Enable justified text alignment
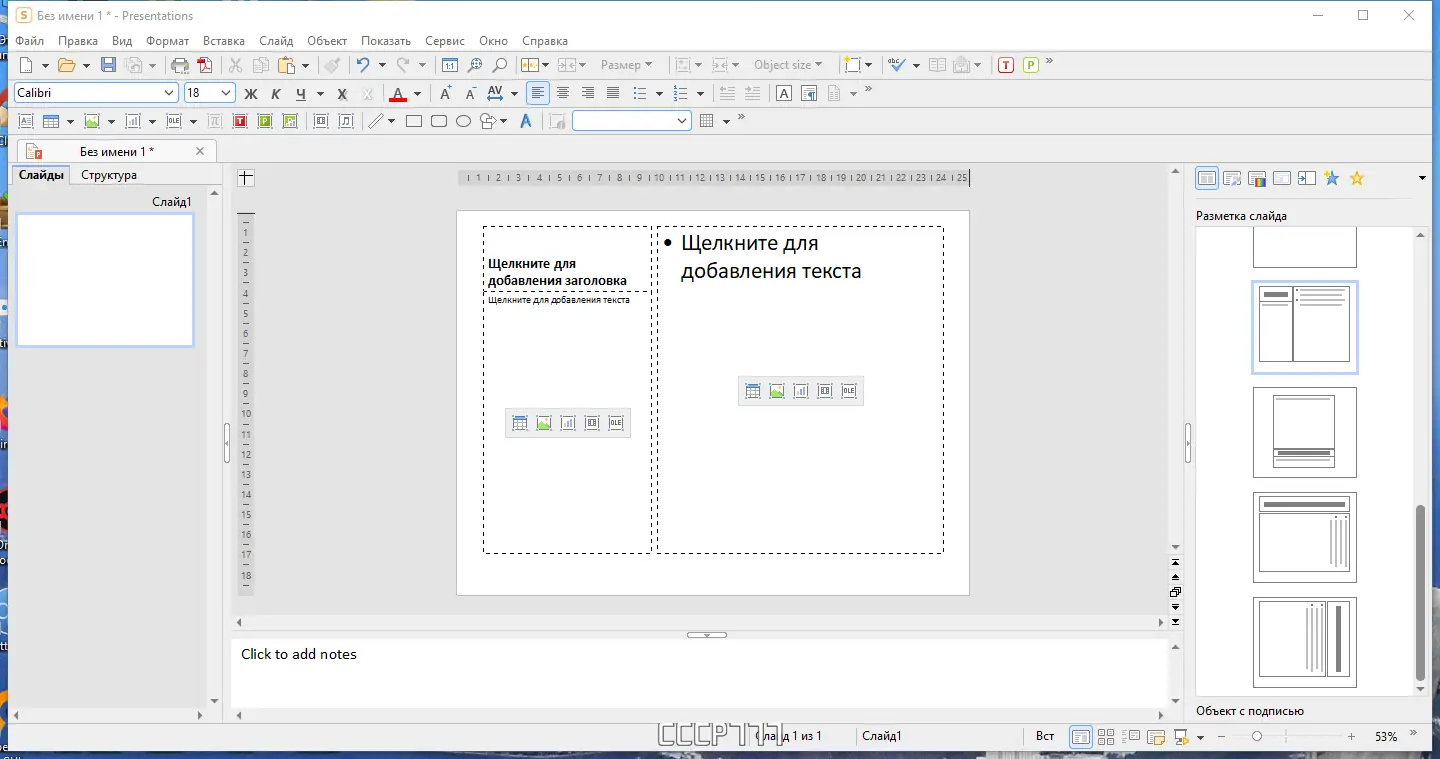The width and height of the screenshot is (1440, 759). tap(613, 93)
